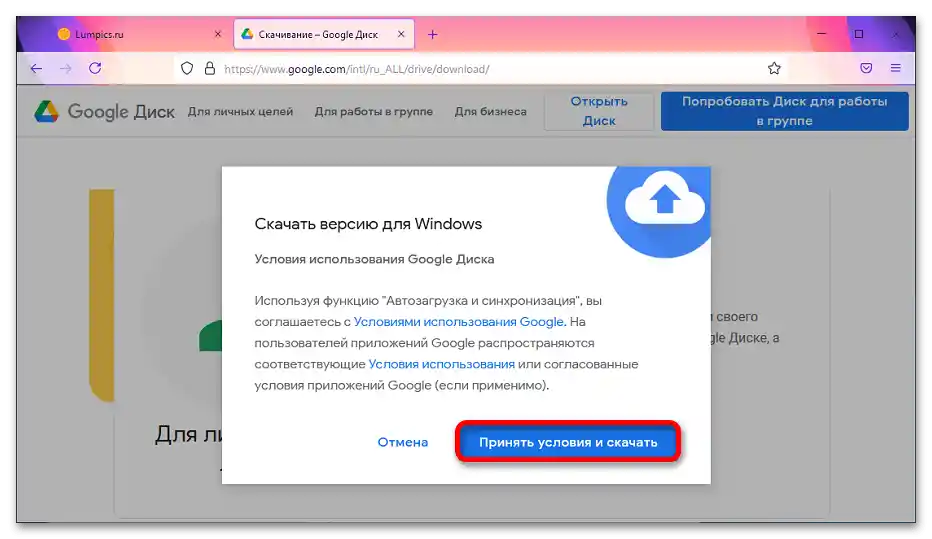Open the Firefox hamburger menu
Image resolution: width=932 pixels, height=539 pixels.
point(895,68)
